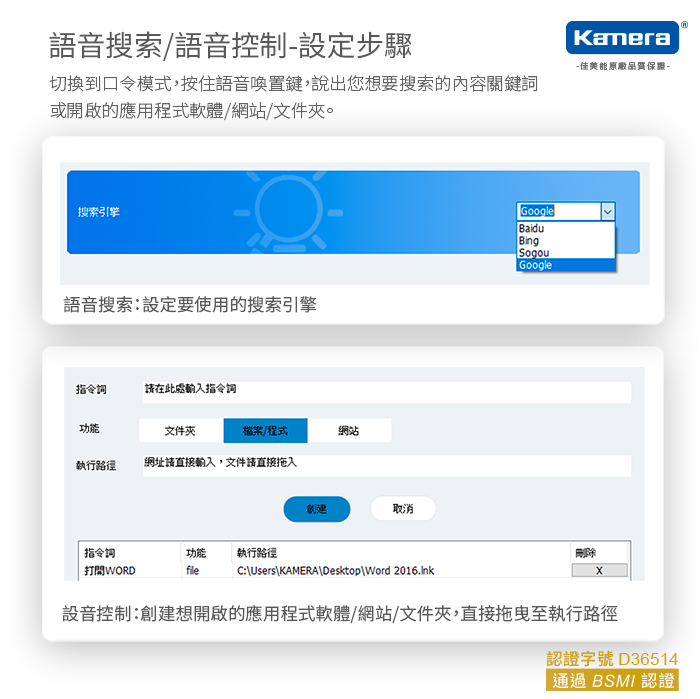
Task: Click the Kamera brand logo
Action: pyautogui.click(x=620, y=39)
